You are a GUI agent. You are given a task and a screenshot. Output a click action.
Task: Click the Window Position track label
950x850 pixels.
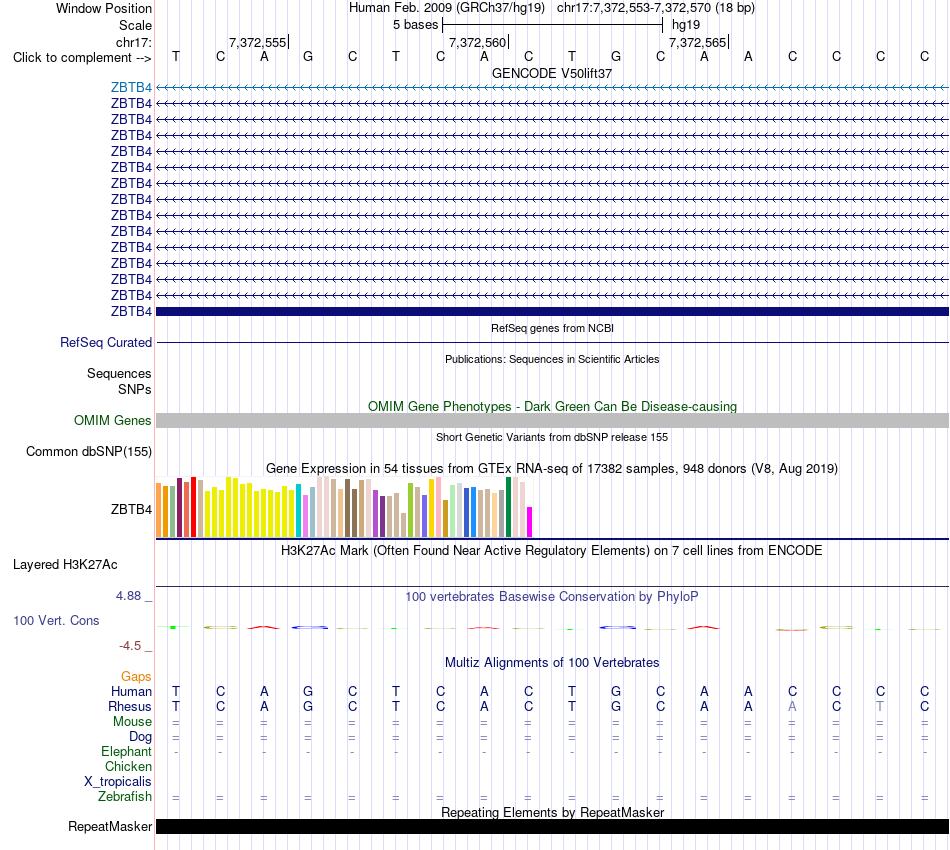tap(104, 8)
